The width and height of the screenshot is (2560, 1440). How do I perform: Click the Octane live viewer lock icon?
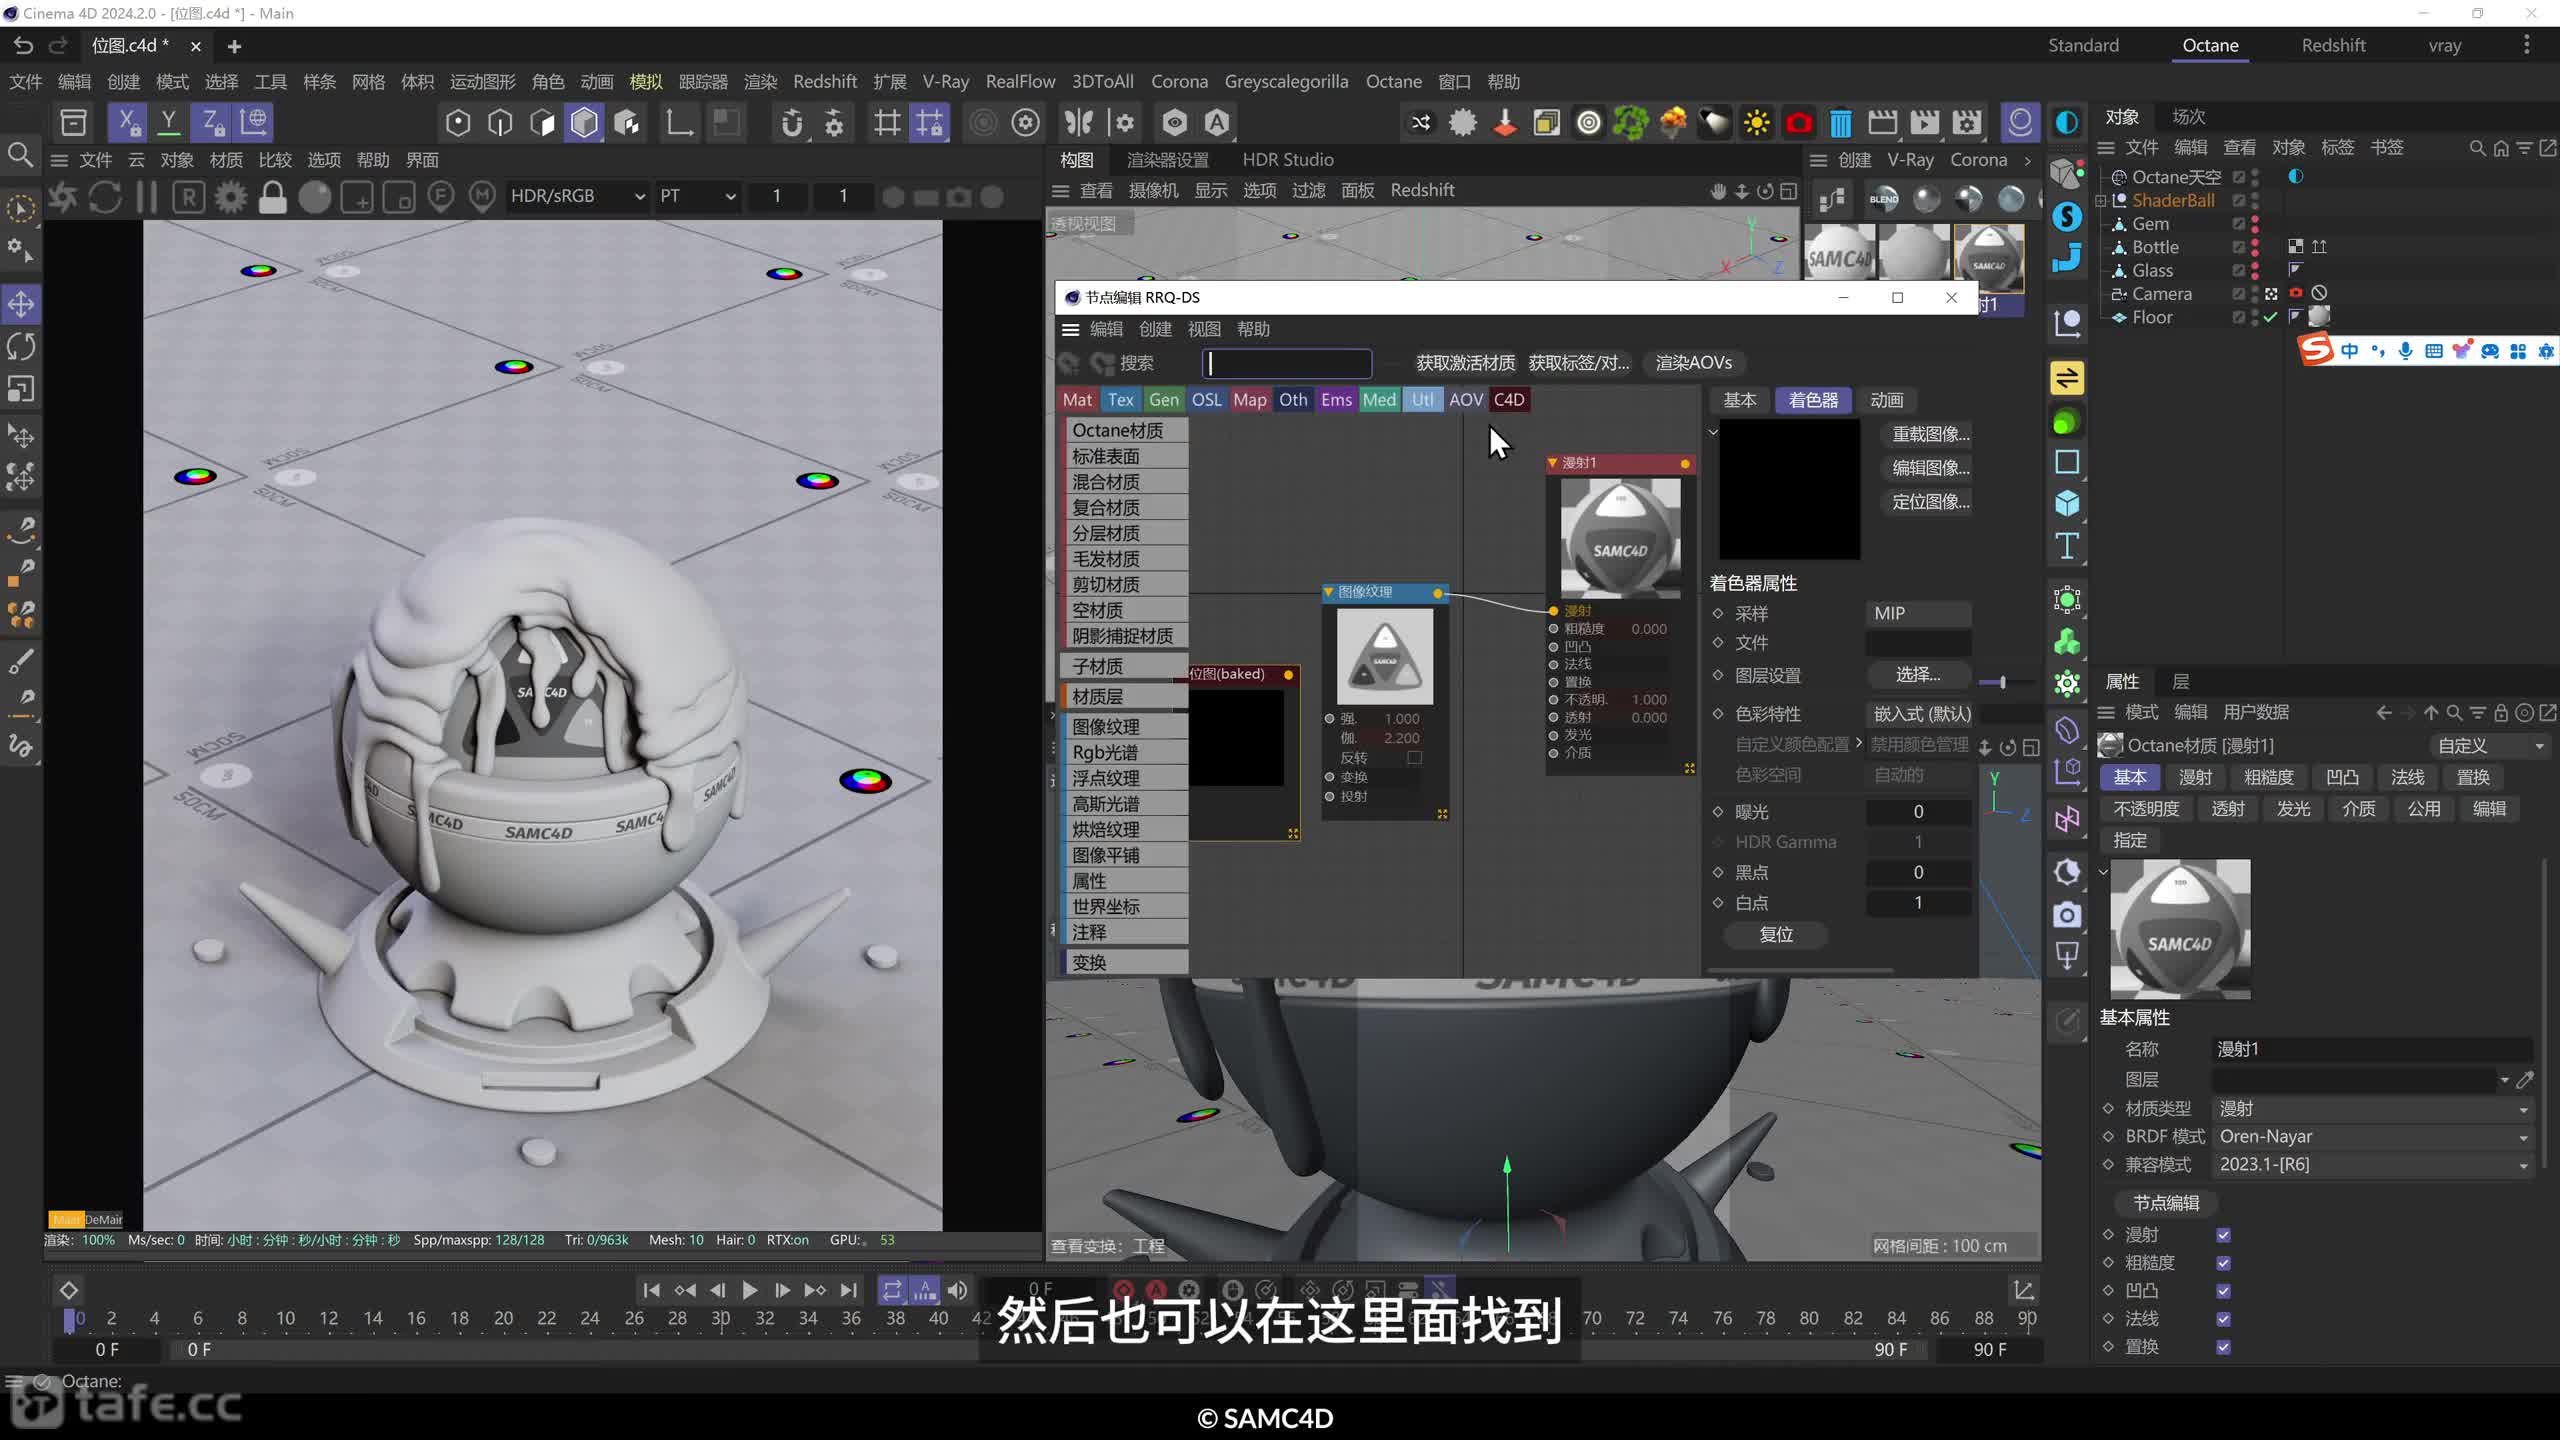point(272,197)
